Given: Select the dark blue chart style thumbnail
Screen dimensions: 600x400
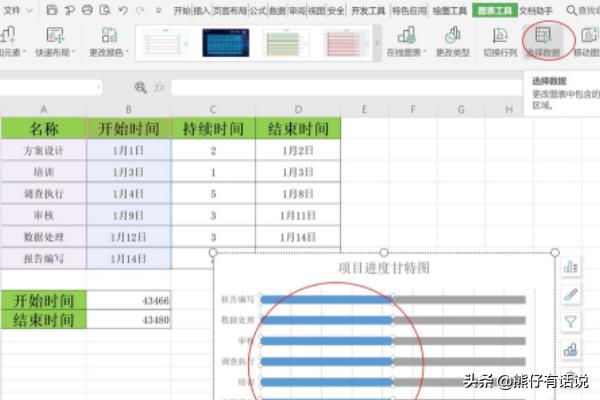Looking at the screenshot, I should [x=225, y=42].
